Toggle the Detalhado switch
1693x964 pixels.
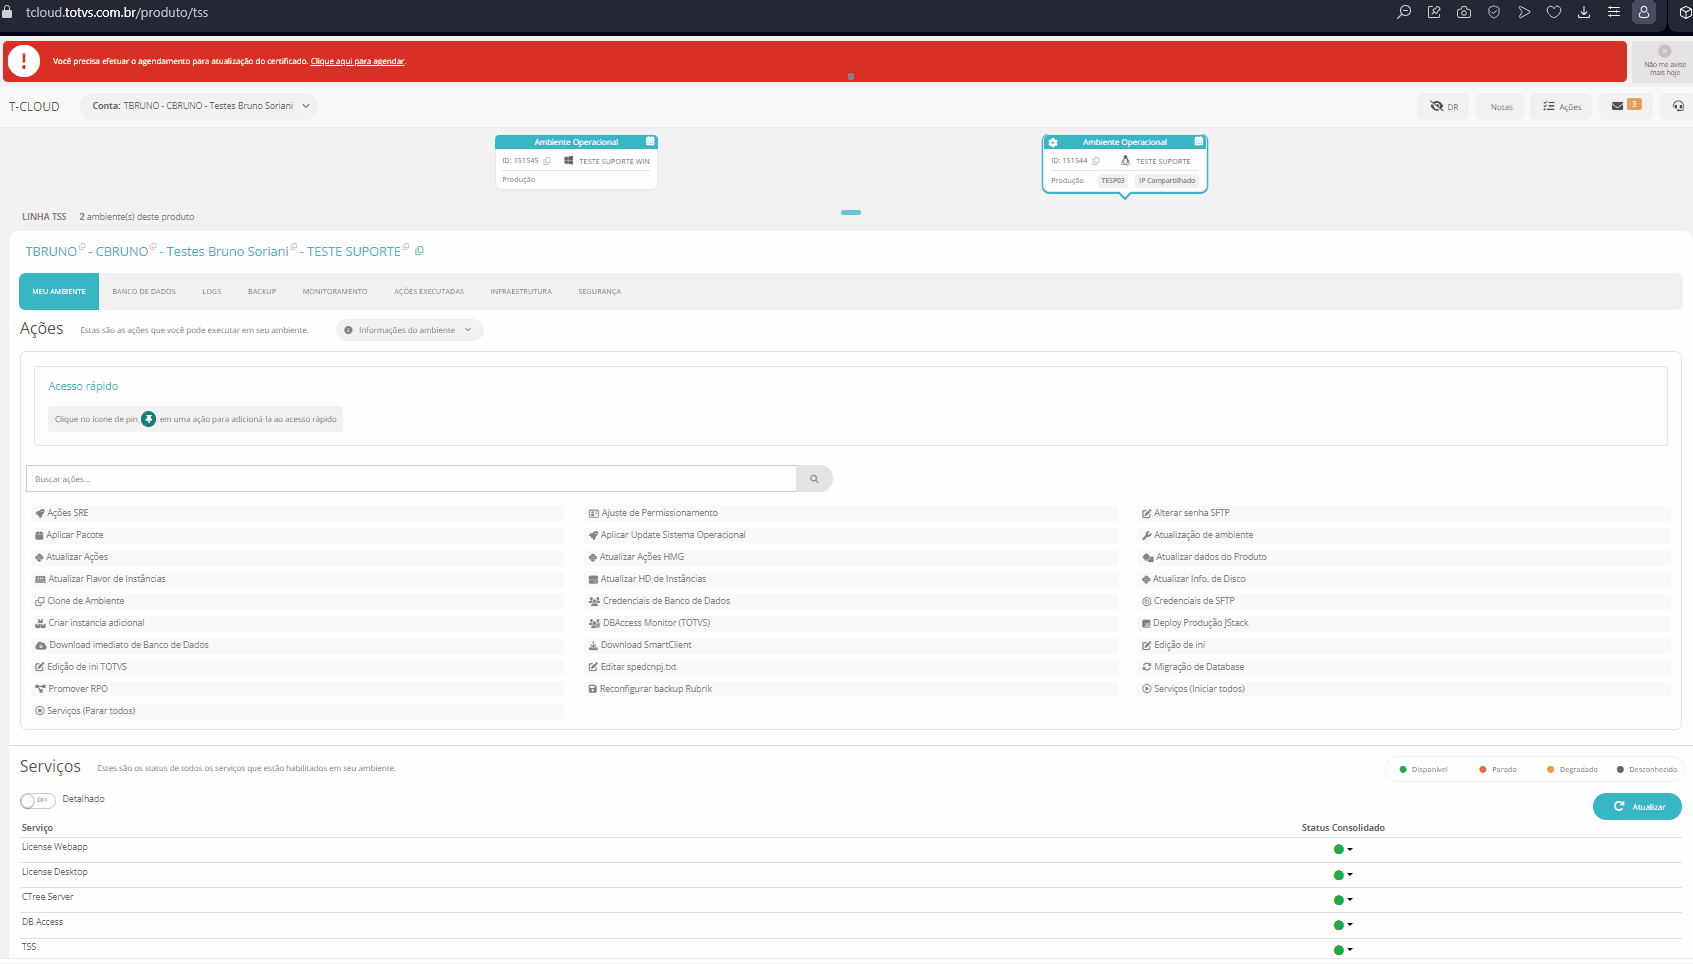[x=38, y=800]
